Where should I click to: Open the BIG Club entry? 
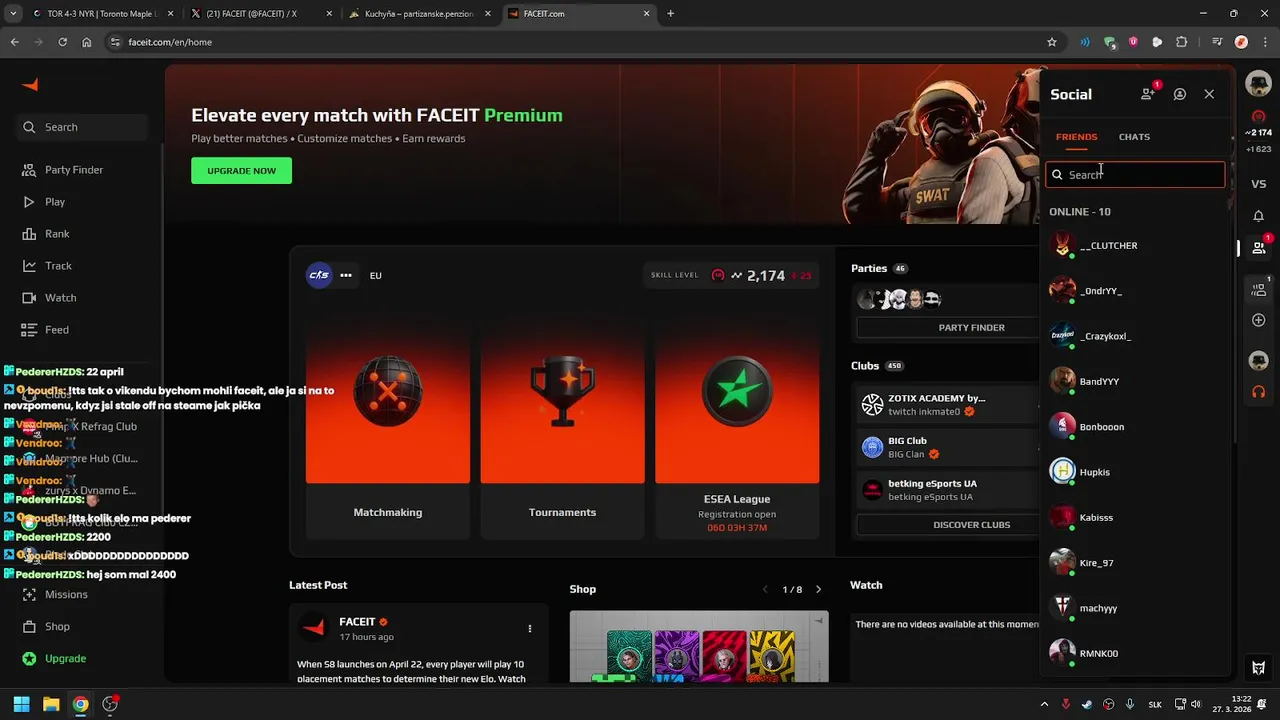click(948, 447)
